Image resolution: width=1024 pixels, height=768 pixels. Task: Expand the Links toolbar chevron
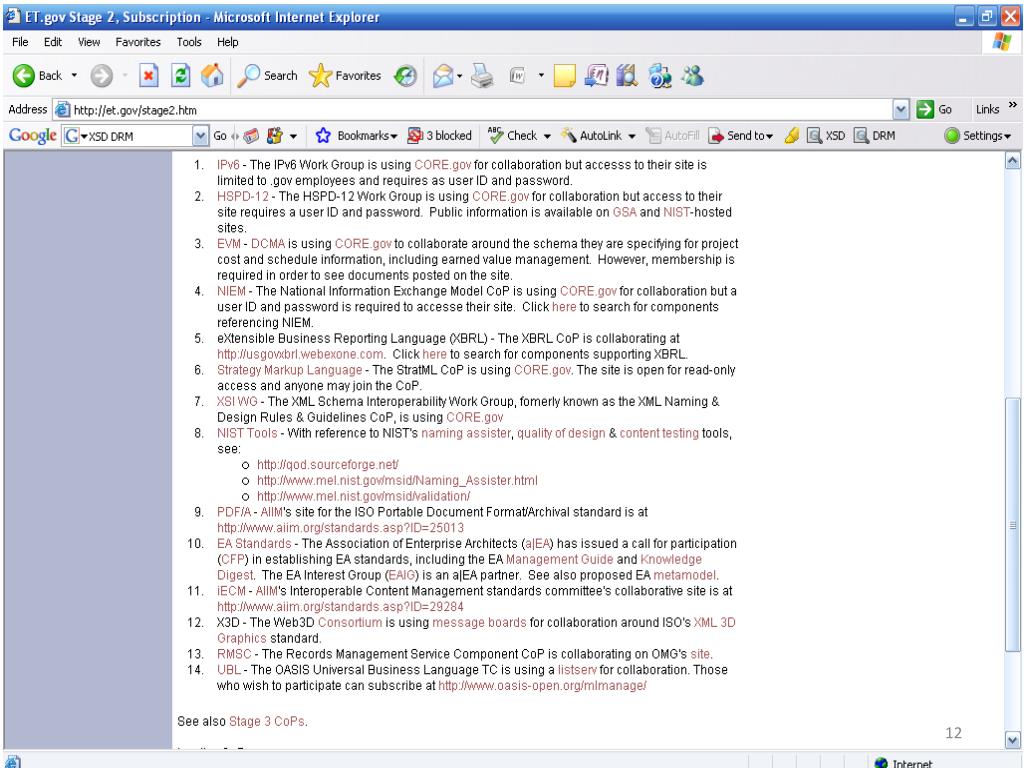coord(1013,105)
